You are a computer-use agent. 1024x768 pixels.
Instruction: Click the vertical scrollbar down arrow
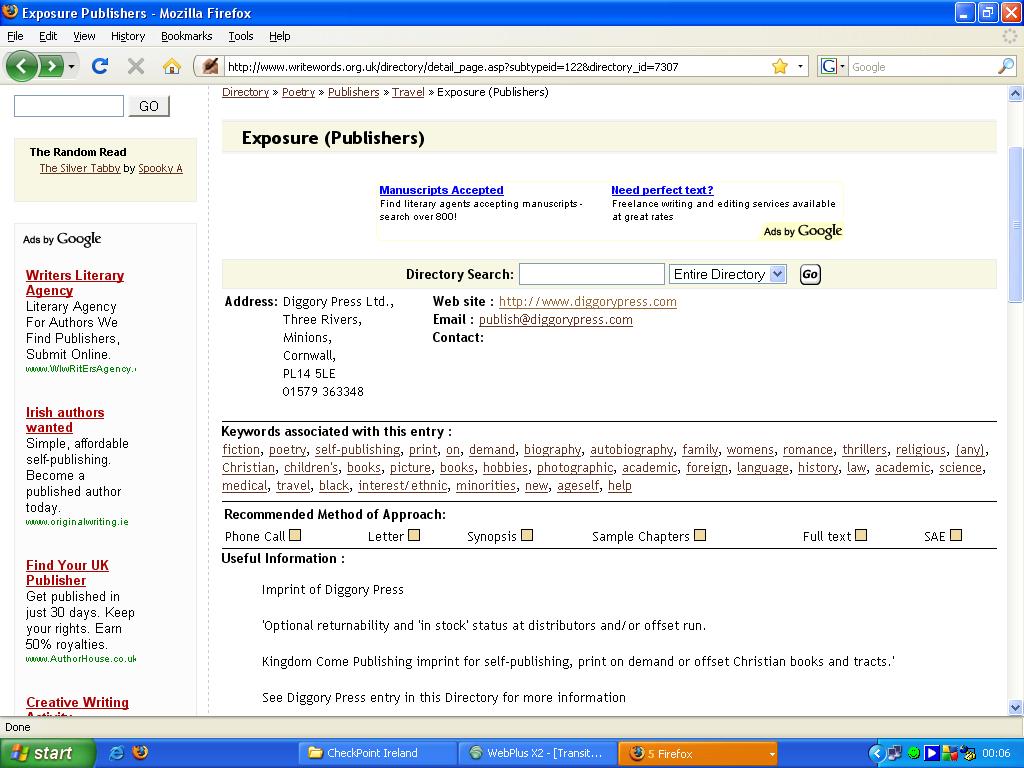point(1016,707)
